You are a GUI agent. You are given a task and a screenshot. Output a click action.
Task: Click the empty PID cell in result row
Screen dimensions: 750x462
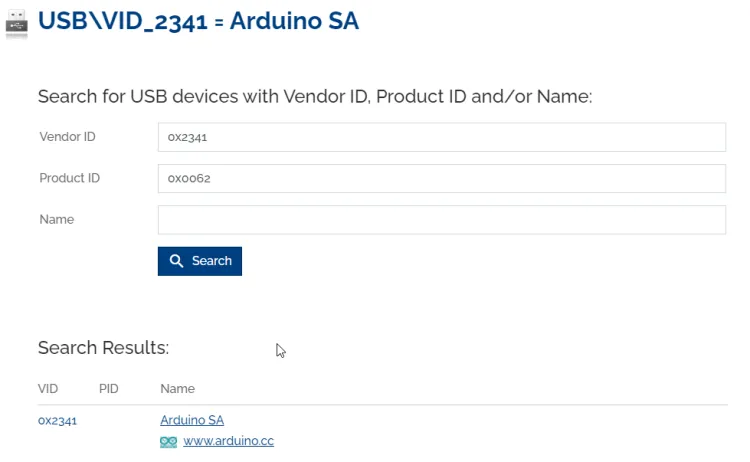(x=110, y=420)
